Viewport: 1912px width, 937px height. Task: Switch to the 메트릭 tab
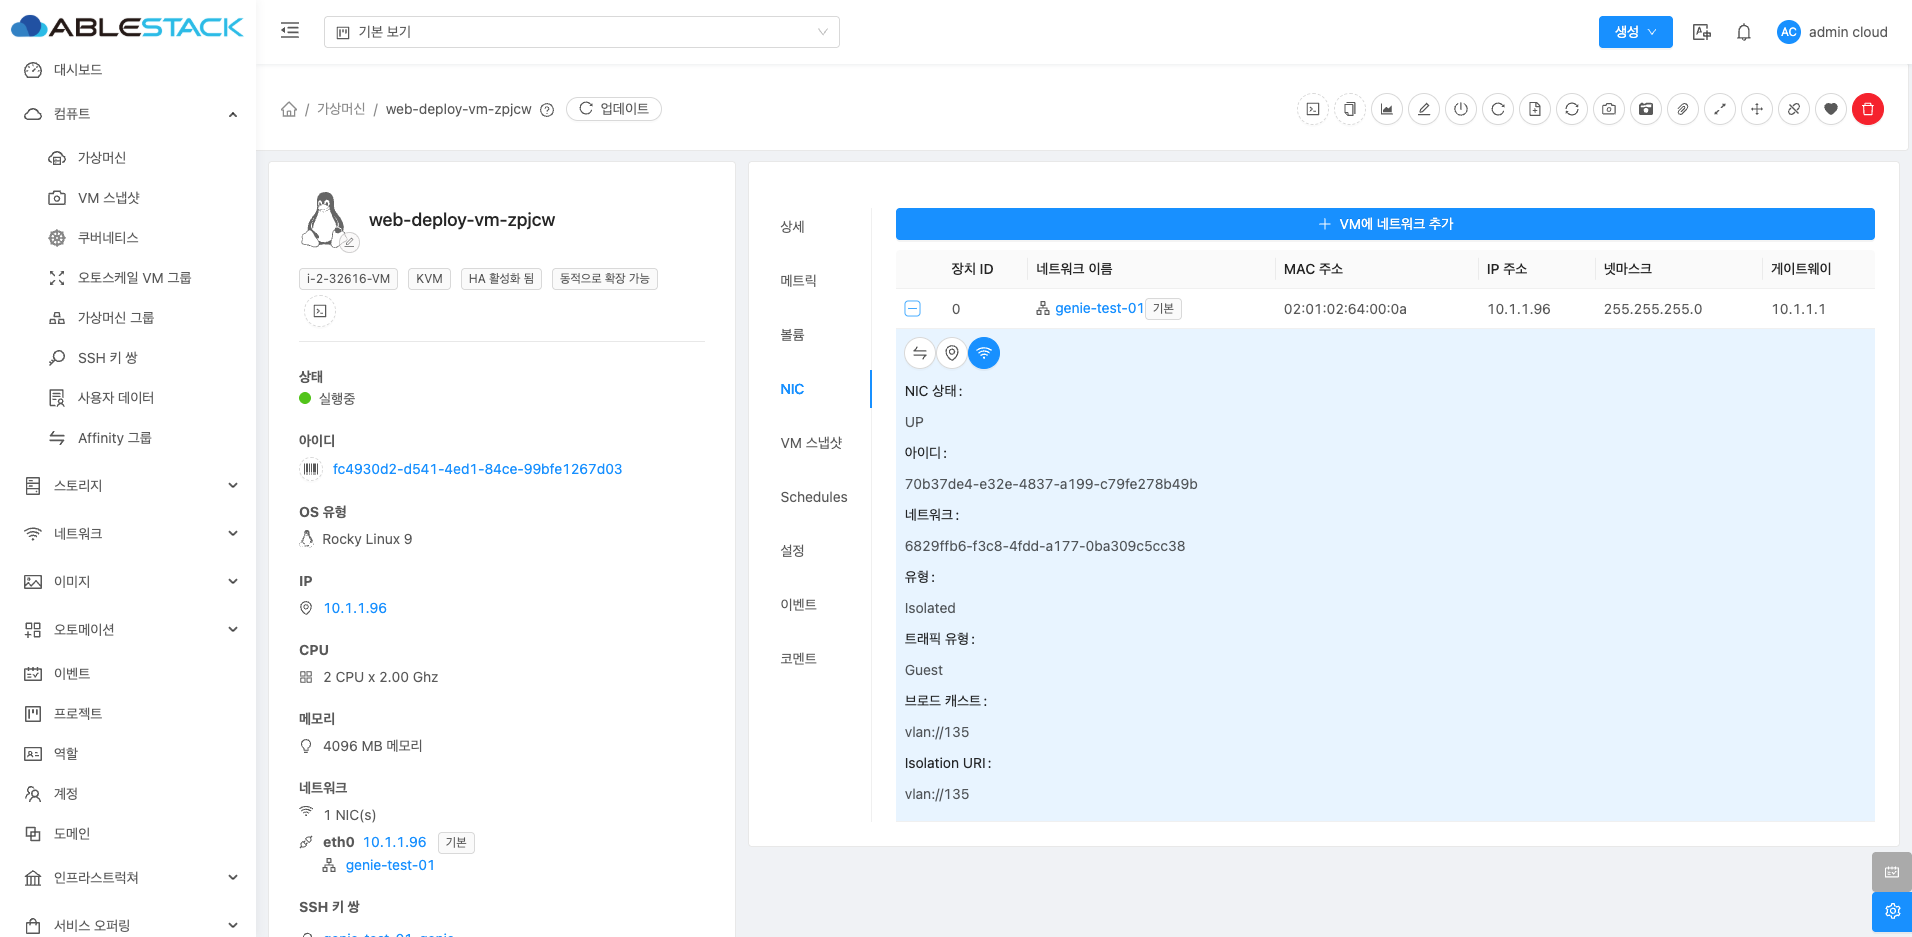(798, 281)
